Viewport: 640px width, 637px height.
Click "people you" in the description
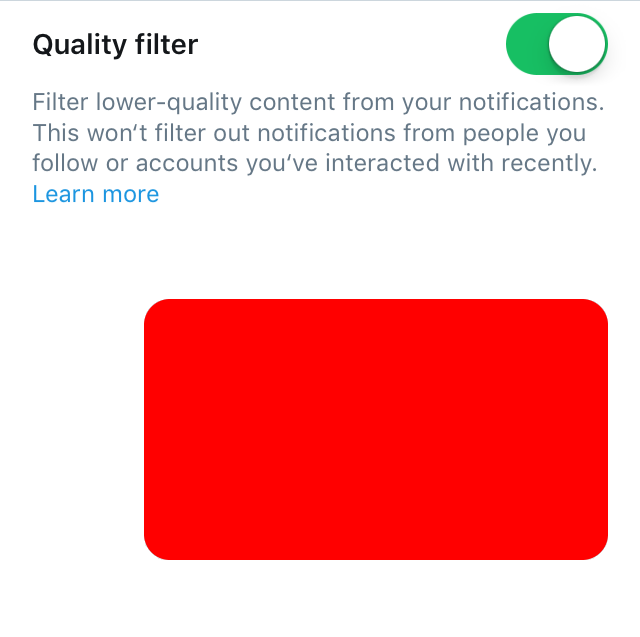click(x=524, y=134)
